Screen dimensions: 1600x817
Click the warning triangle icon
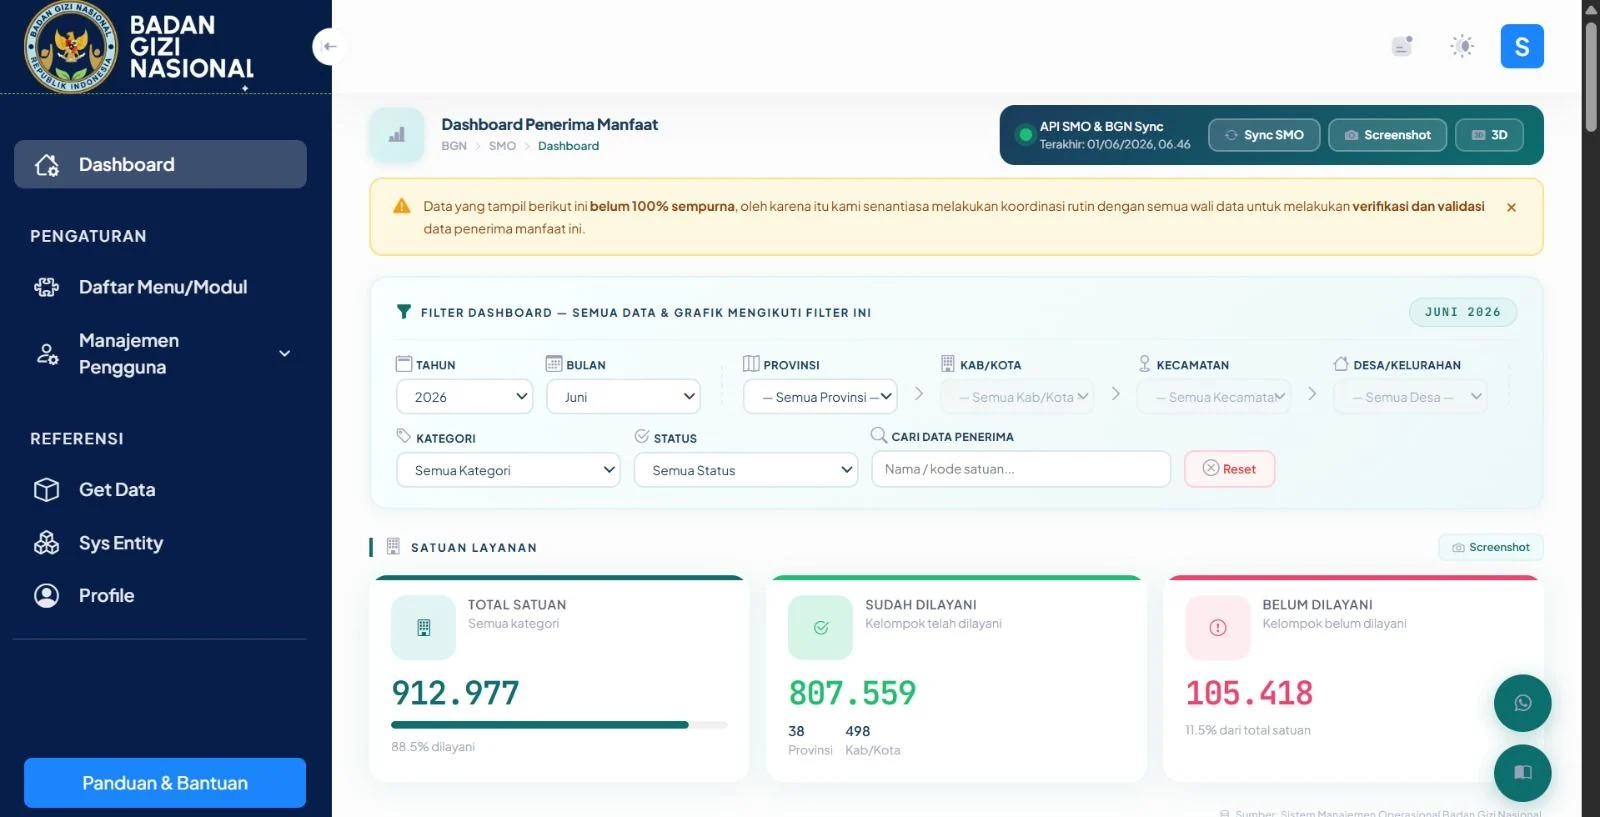[x=402, y=206]
